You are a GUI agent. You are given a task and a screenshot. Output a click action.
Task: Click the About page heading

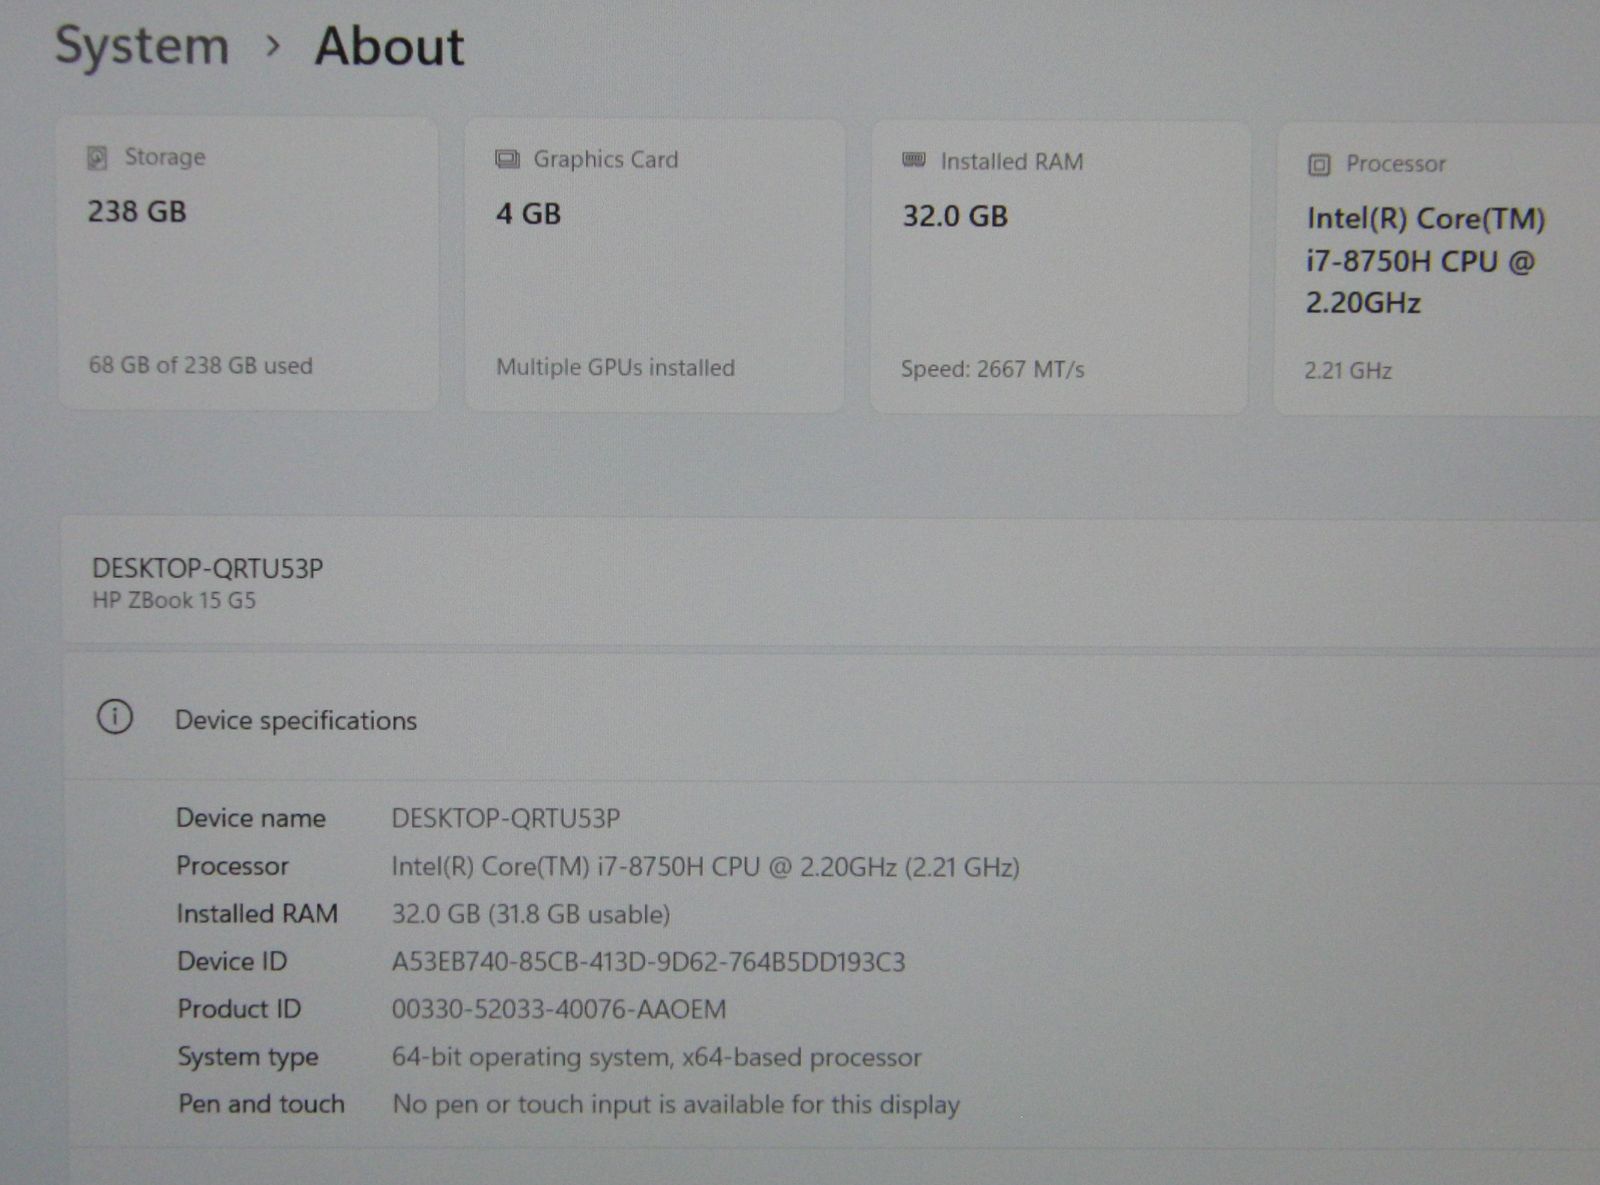tap(389, 47)
